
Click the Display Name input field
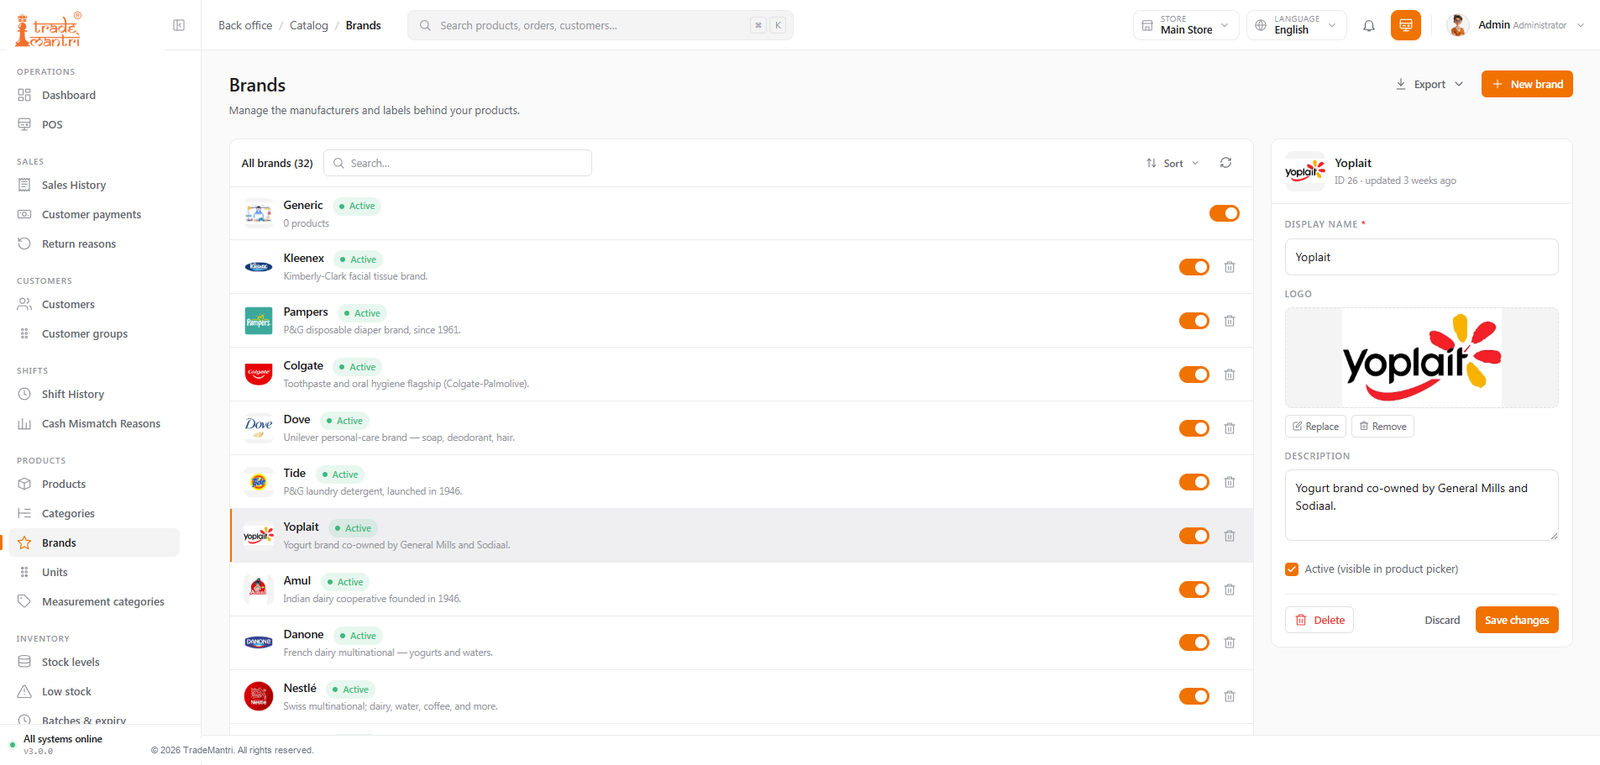pyautogui.click(x=1421, y=257)
